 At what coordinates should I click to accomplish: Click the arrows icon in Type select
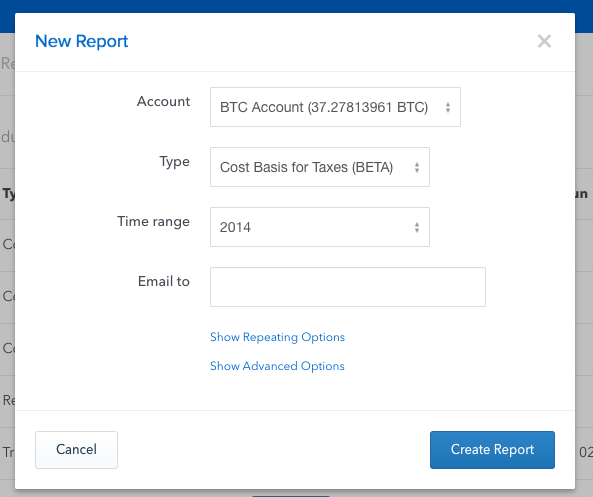[417, 168]
